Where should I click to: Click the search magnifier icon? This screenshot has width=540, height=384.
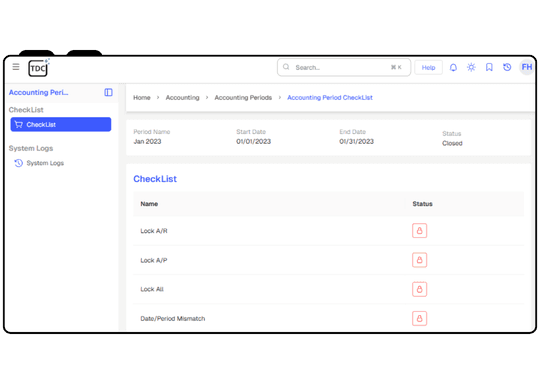[x=286, y=67]
